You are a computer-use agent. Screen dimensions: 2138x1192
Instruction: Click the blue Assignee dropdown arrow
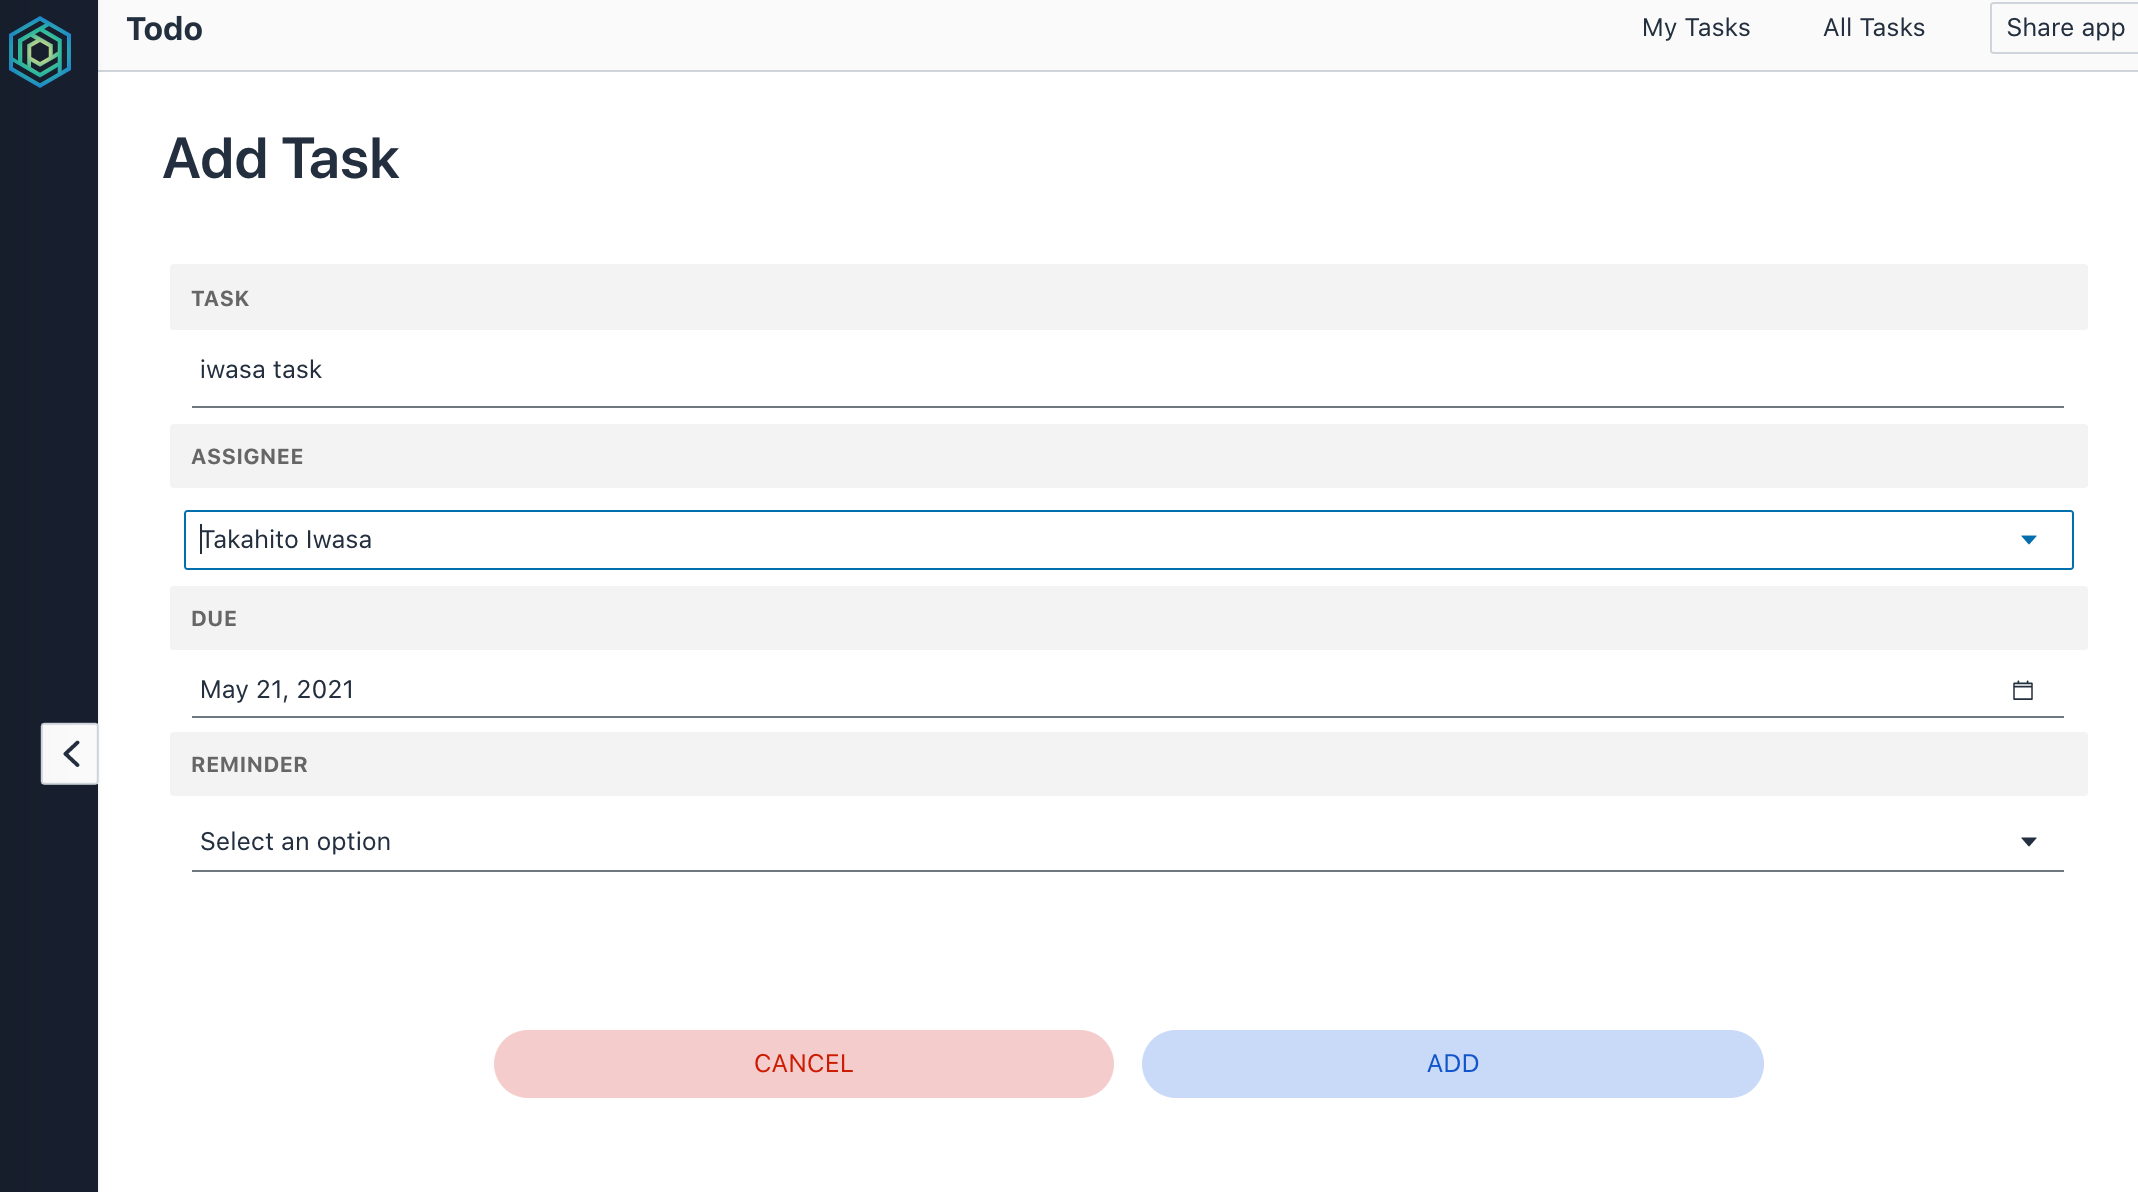(x=2030, y=540)
